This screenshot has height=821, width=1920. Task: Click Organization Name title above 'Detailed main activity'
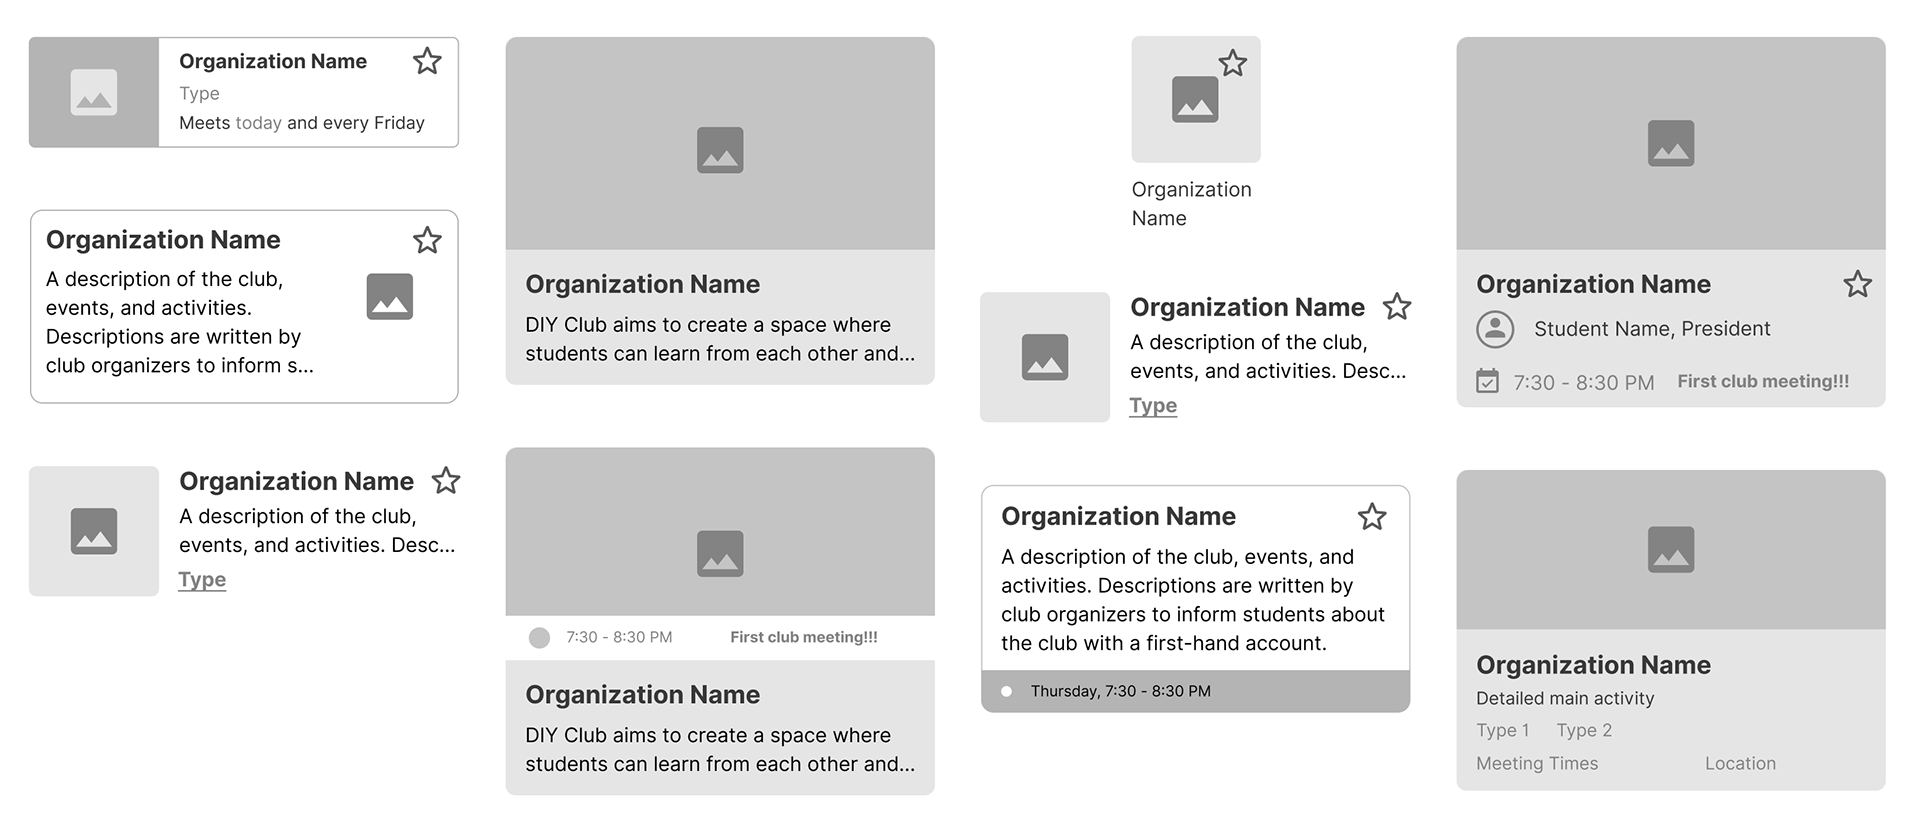1593,665
